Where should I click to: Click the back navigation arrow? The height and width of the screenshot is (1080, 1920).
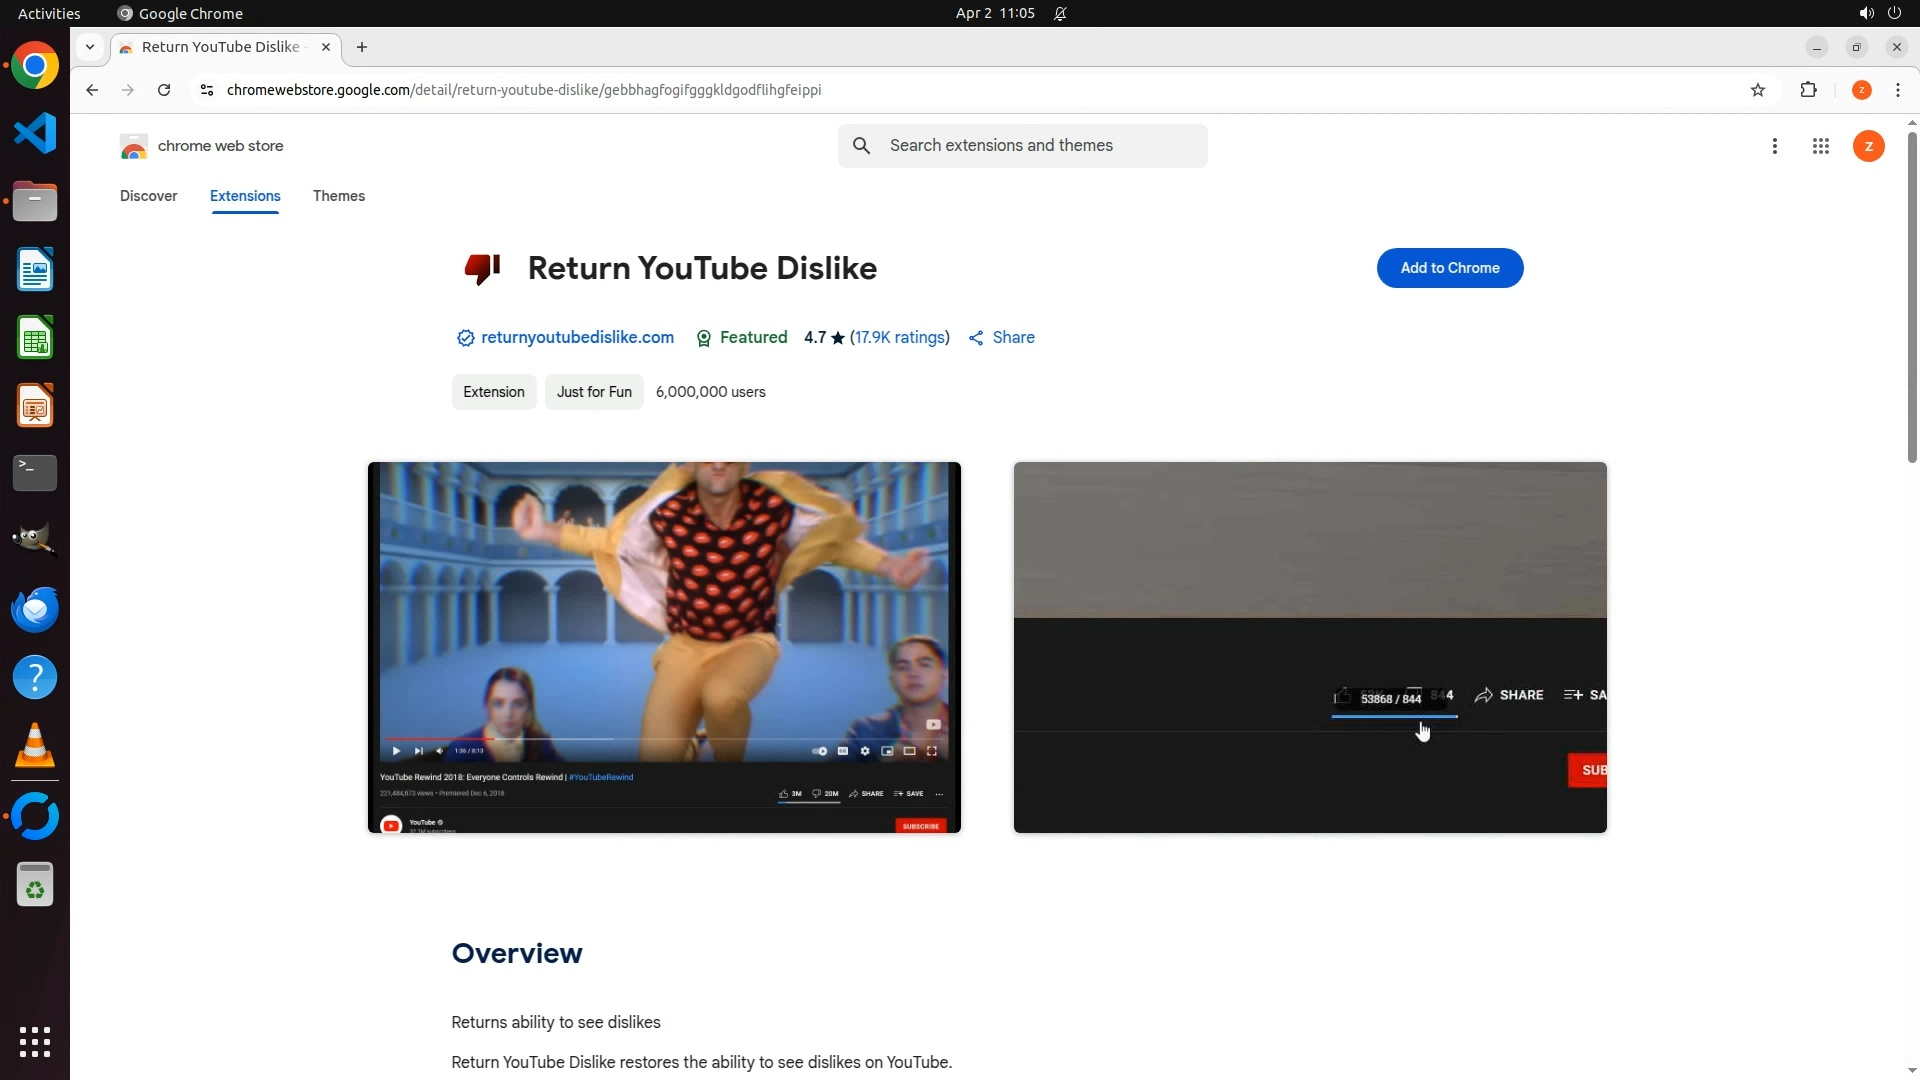[92, 90]
